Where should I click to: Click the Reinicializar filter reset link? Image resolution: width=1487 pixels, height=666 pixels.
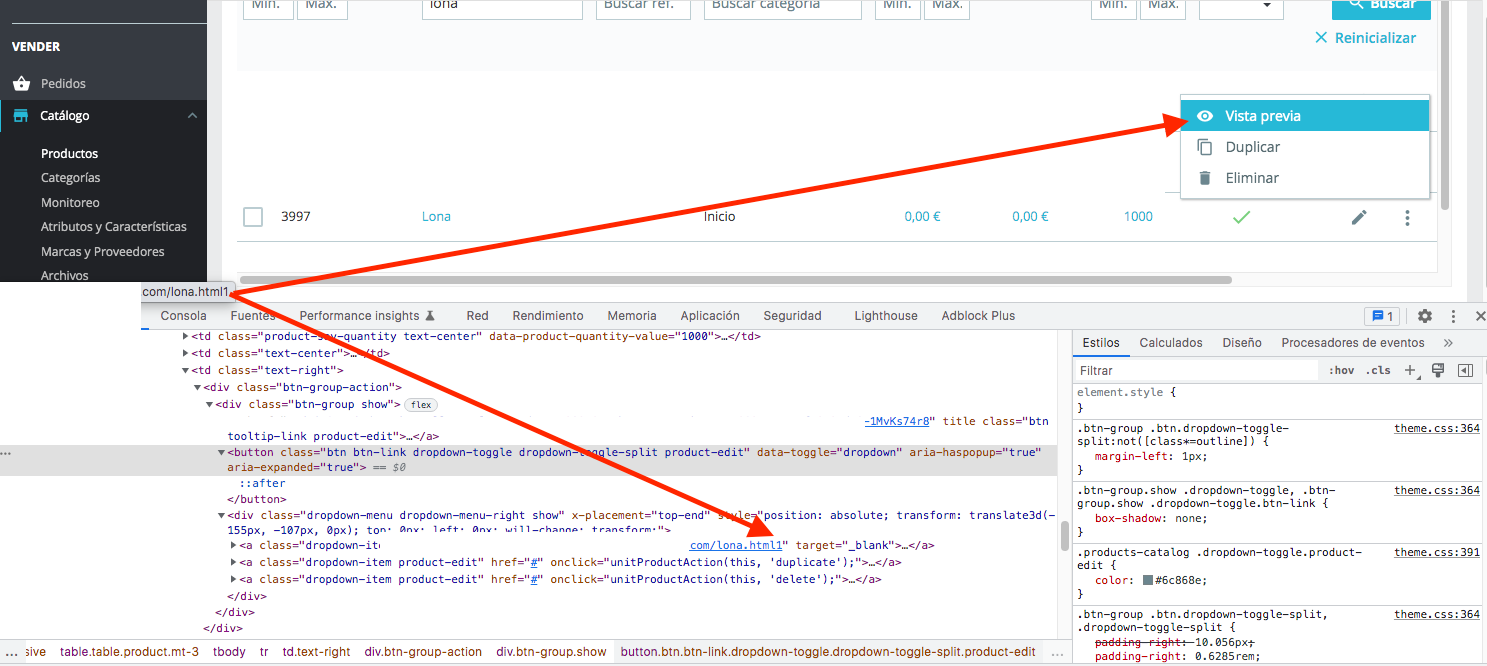1376,38
